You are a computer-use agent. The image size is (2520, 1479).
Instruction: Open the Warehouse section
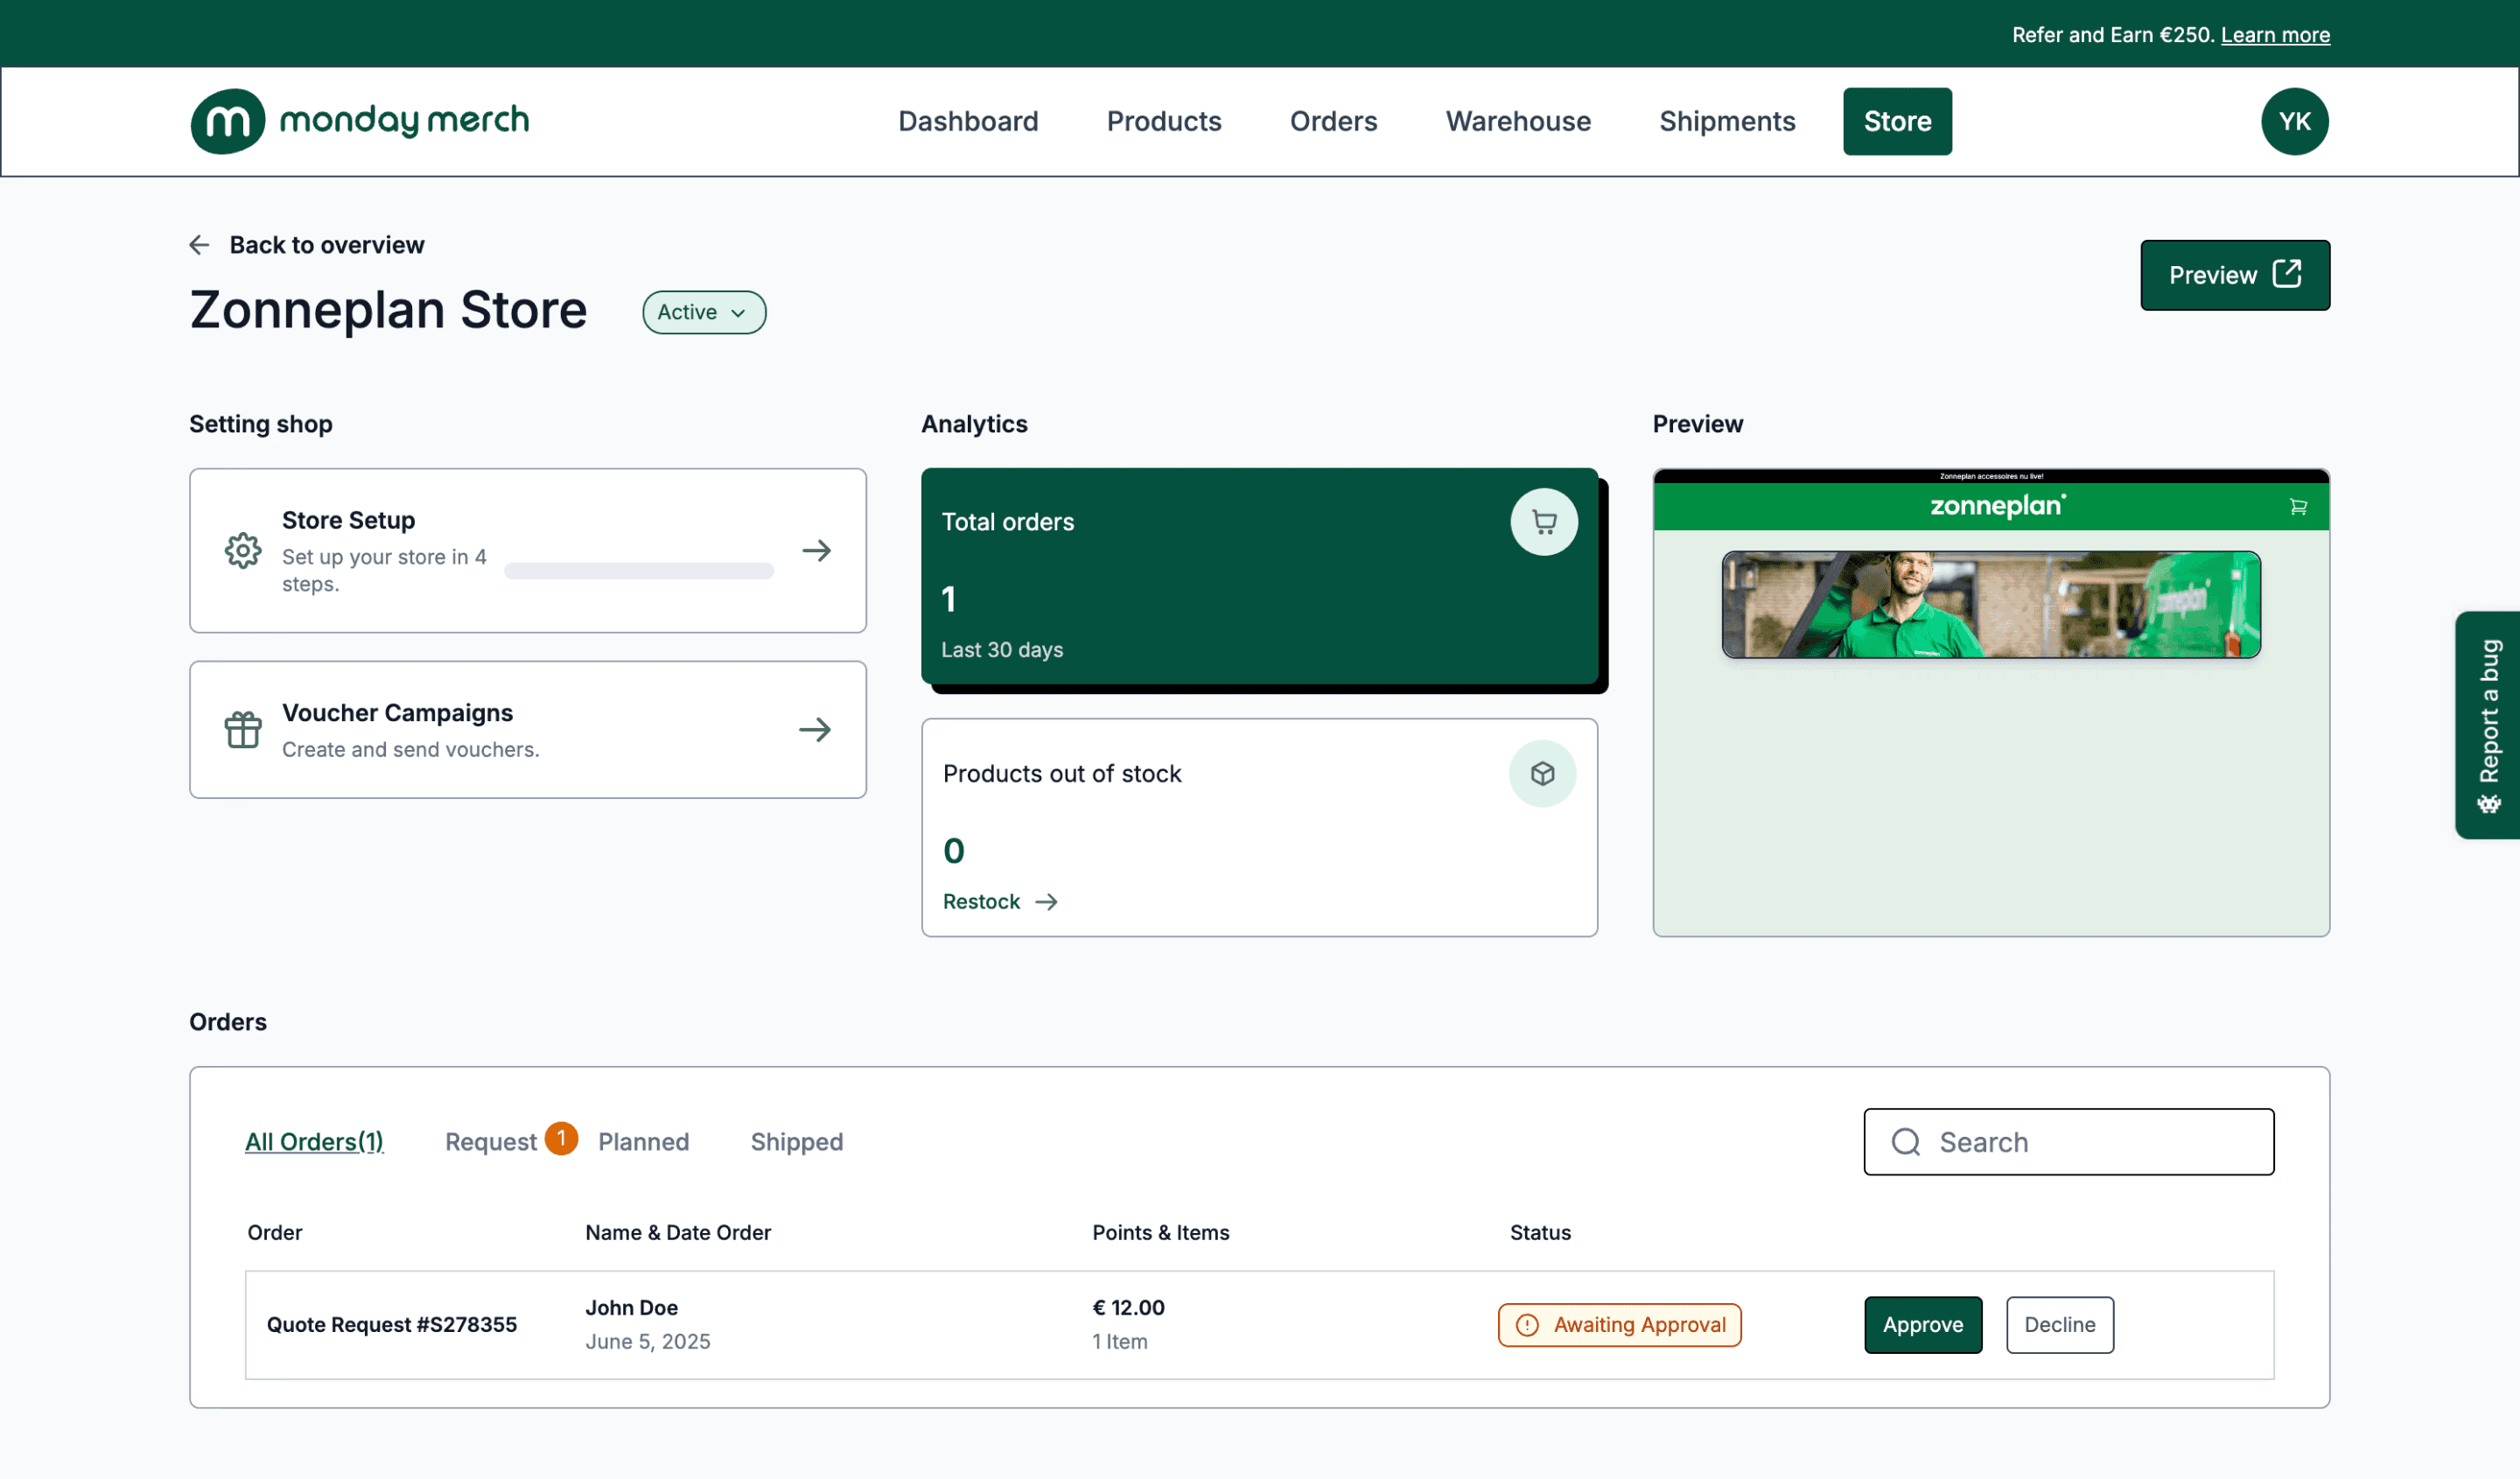point(1518,121)
